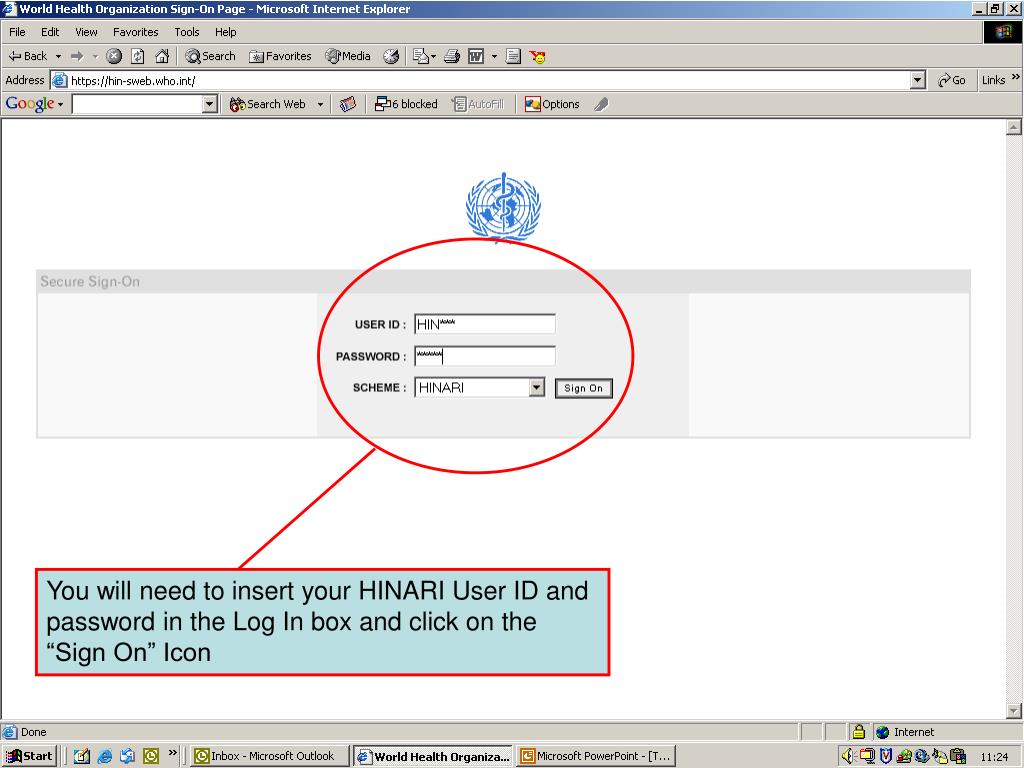Click the Sign On button
Screen dimensions: 1024x768
tap(584, 388)
